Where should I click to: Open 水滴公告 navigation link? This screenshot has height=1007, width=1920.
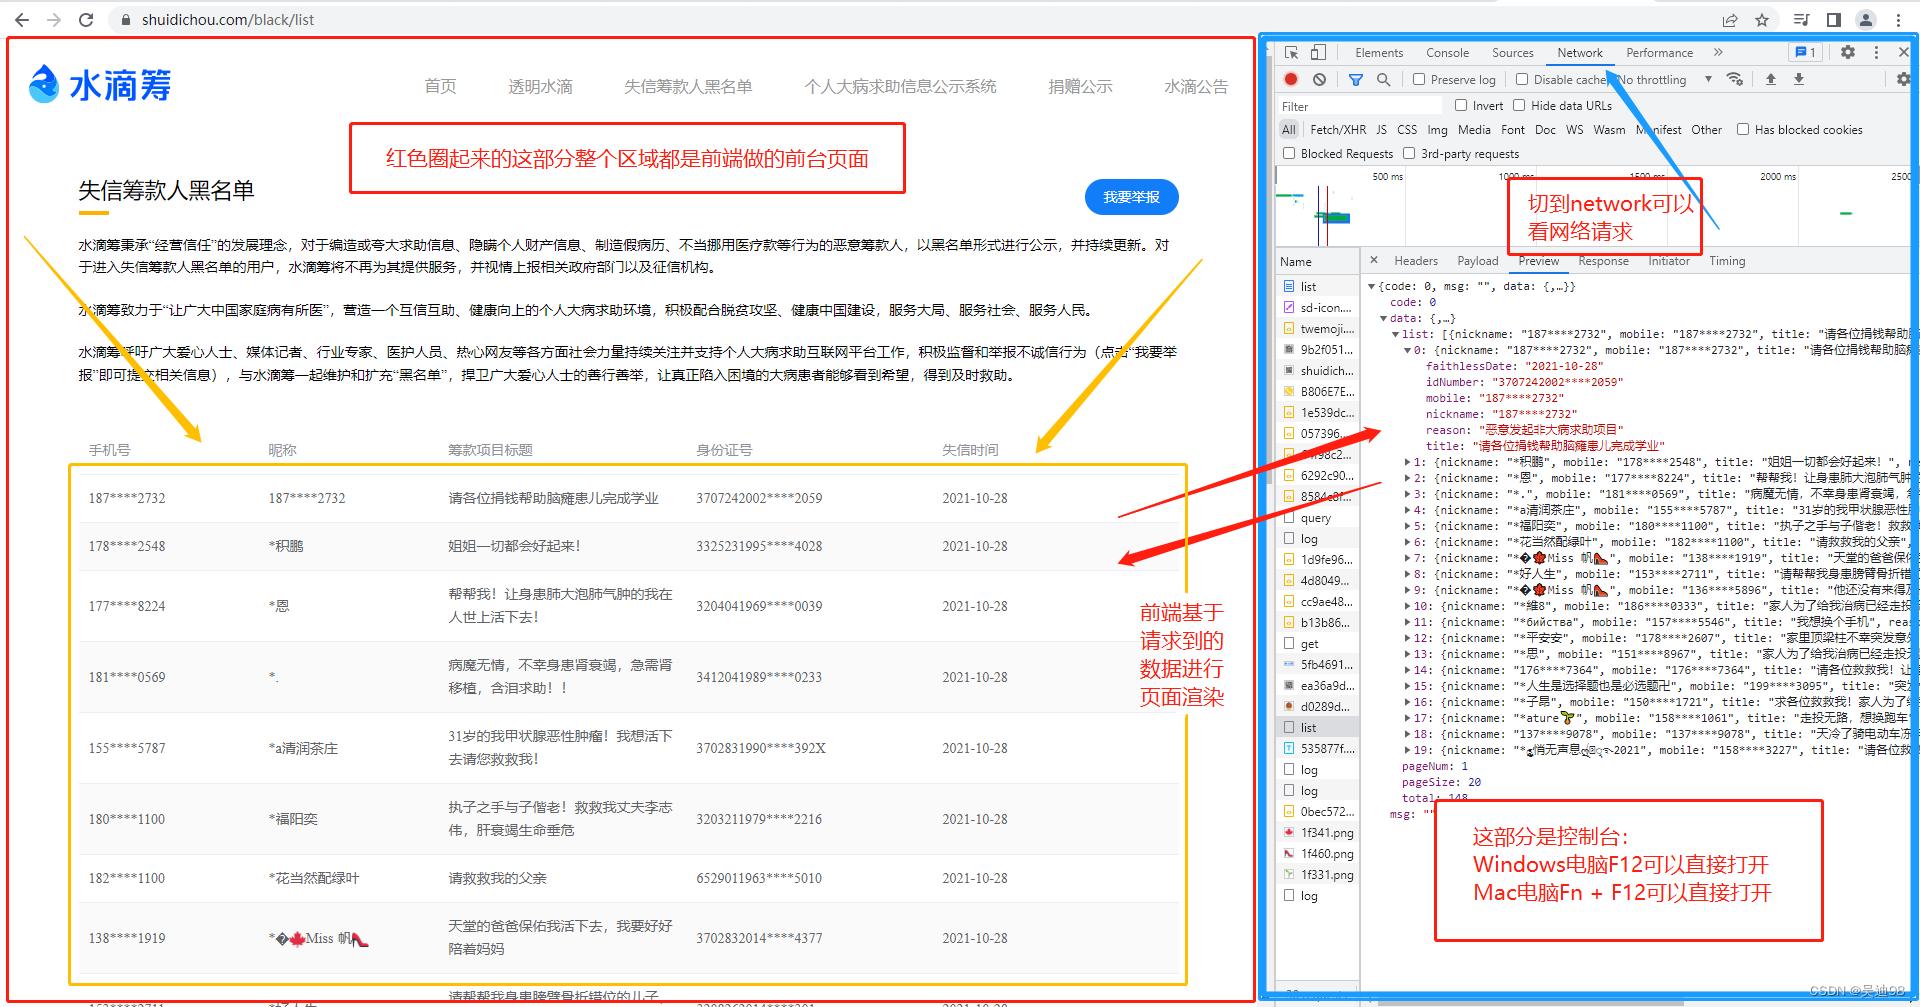pos(1196,87)
